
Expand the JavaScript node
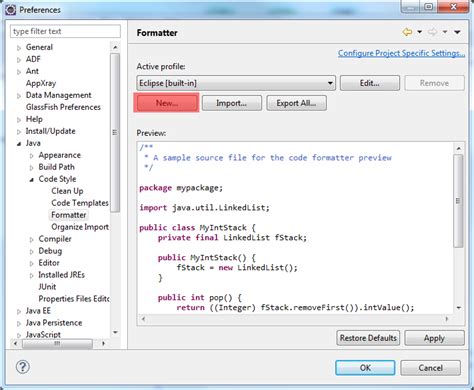19,335
